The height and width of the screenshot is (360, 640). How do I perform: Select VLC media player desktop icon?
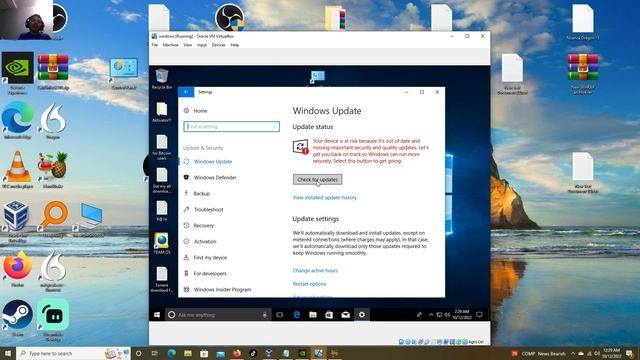tap(17, 170)
